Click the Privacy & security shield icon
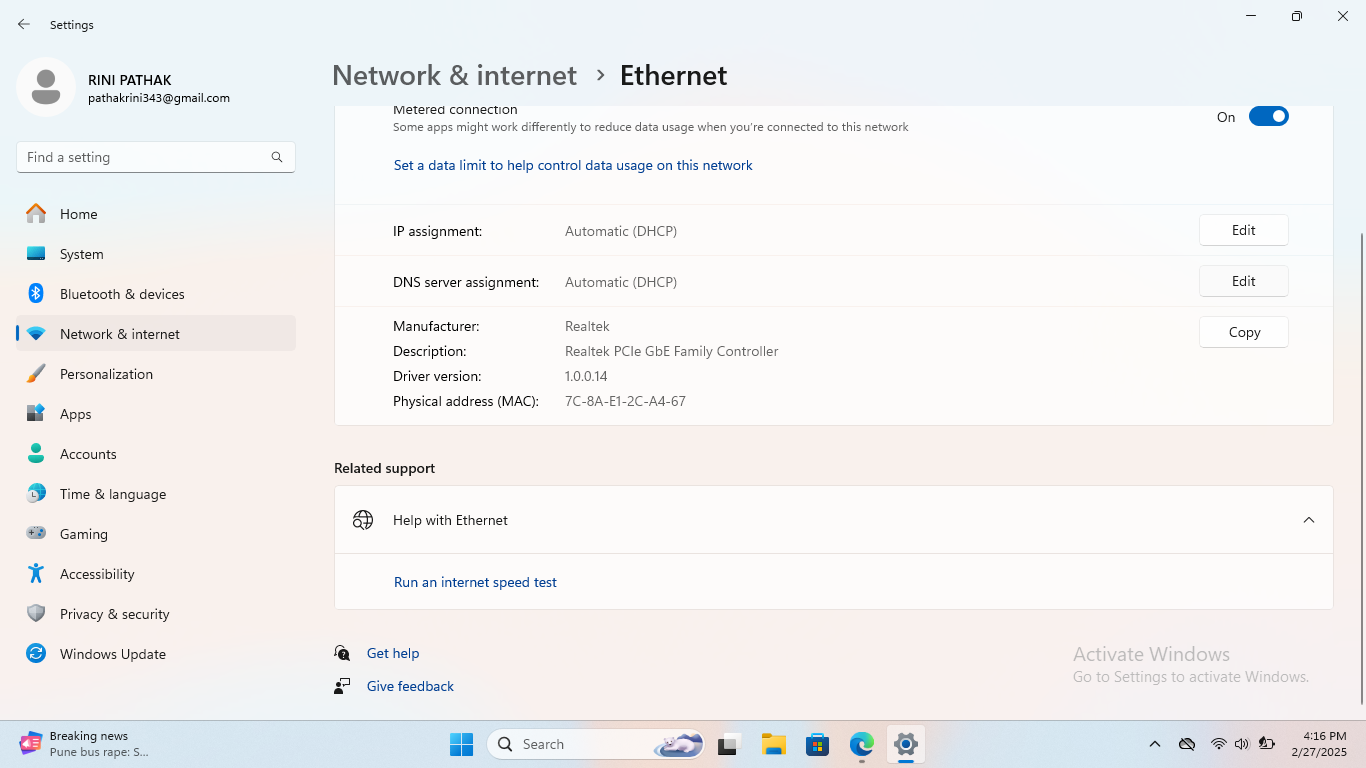The image size is (1366, 768). pos(36,614)
